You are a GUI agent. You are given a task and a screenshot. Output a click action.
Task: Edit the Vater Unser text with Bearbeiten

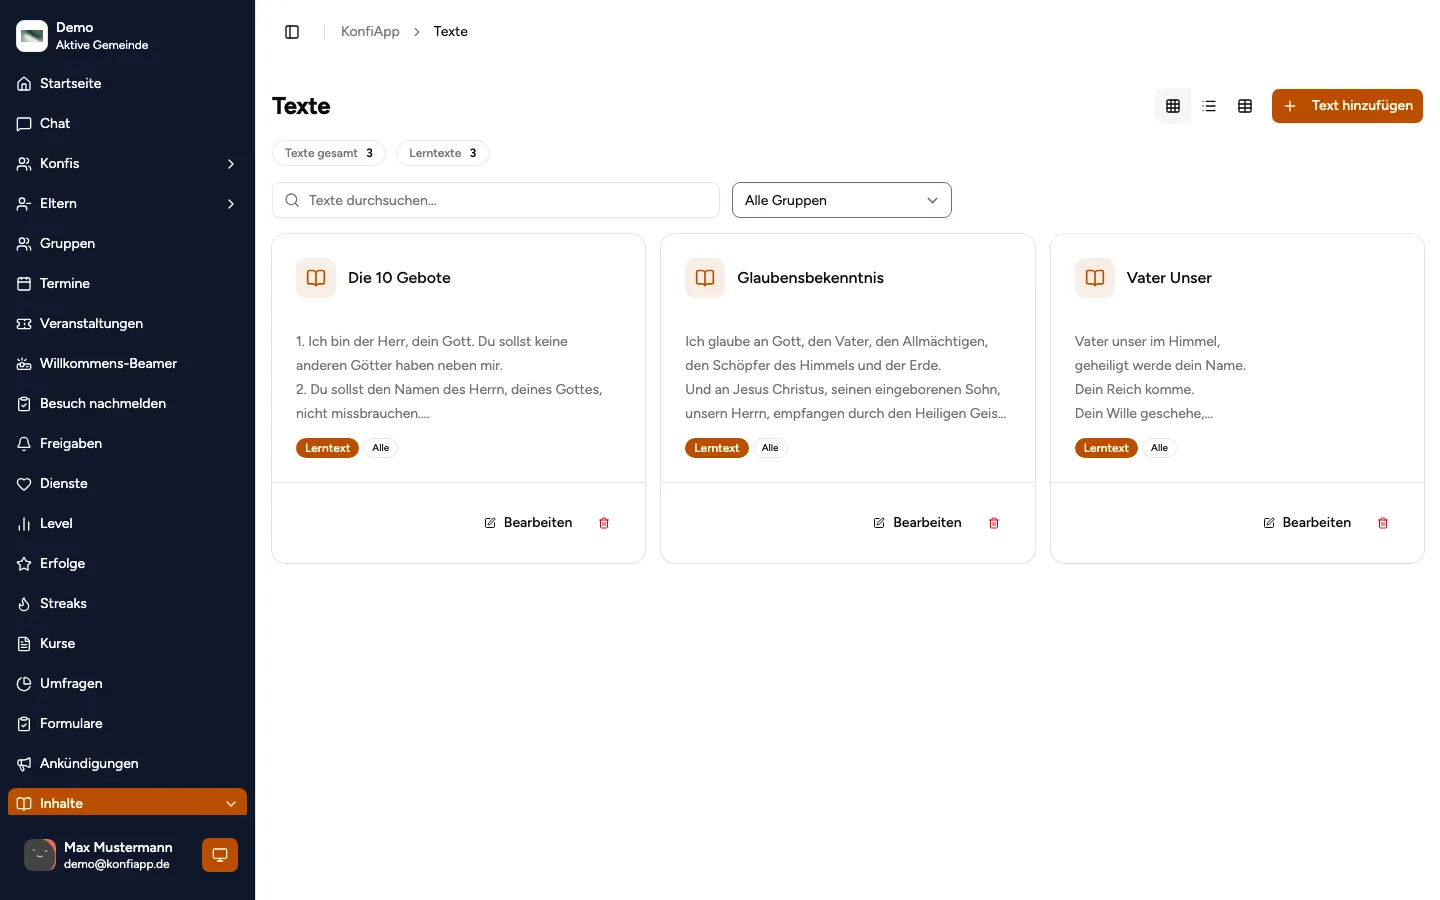coord(1307,523)
